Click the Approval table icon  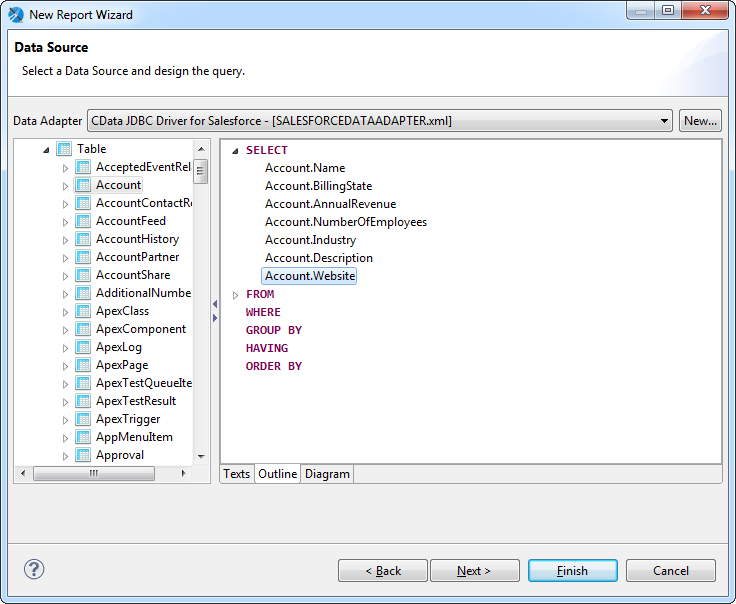(83, 455)
